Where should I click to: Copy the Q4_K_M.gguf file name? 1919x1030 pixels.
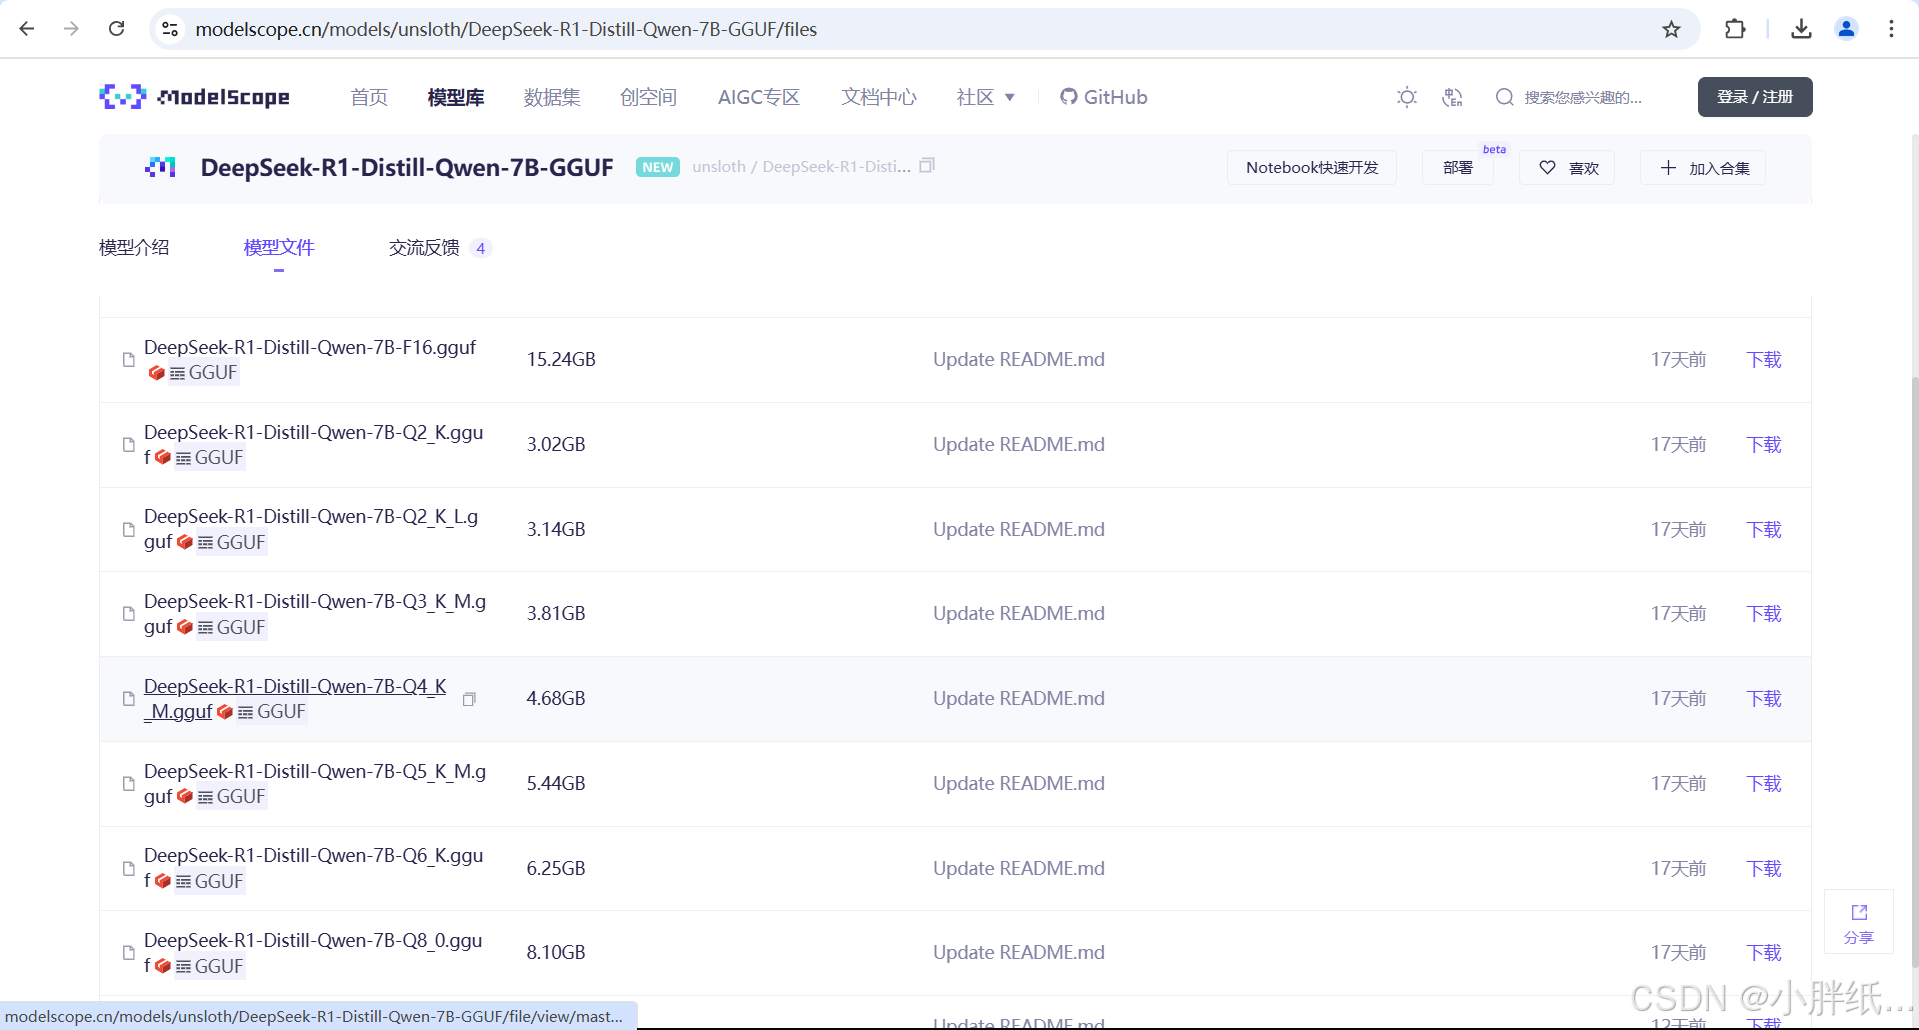click(x=469, y=699)
